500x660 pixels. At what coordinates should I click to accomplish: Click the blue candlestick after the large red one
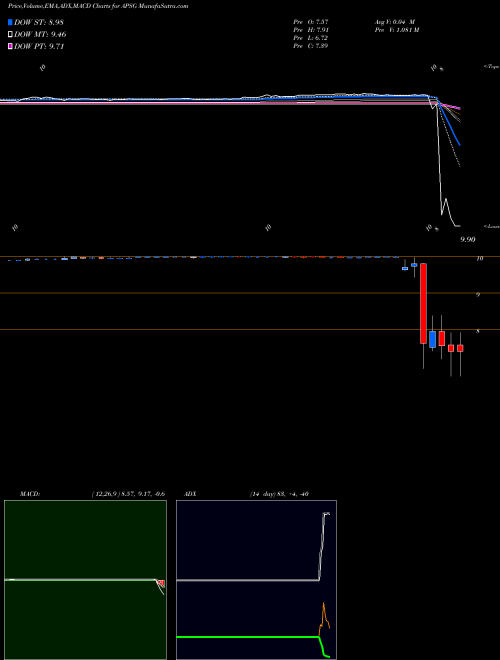pyautogui.click(x=432, y=339)
